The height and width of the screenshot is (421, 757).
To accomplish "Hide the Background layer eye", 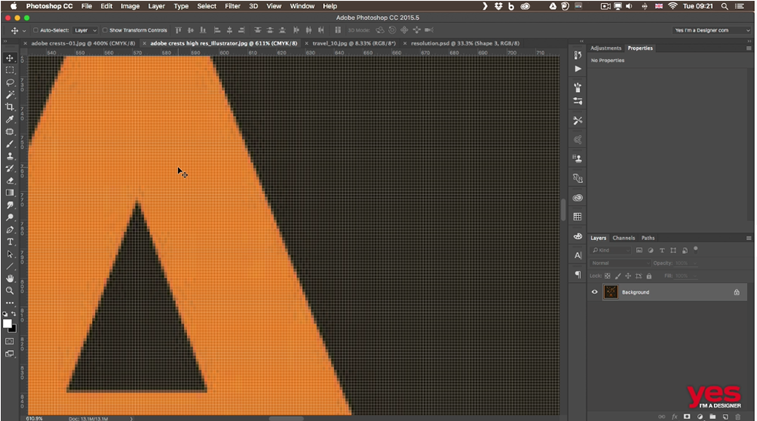I will (595, 292).
